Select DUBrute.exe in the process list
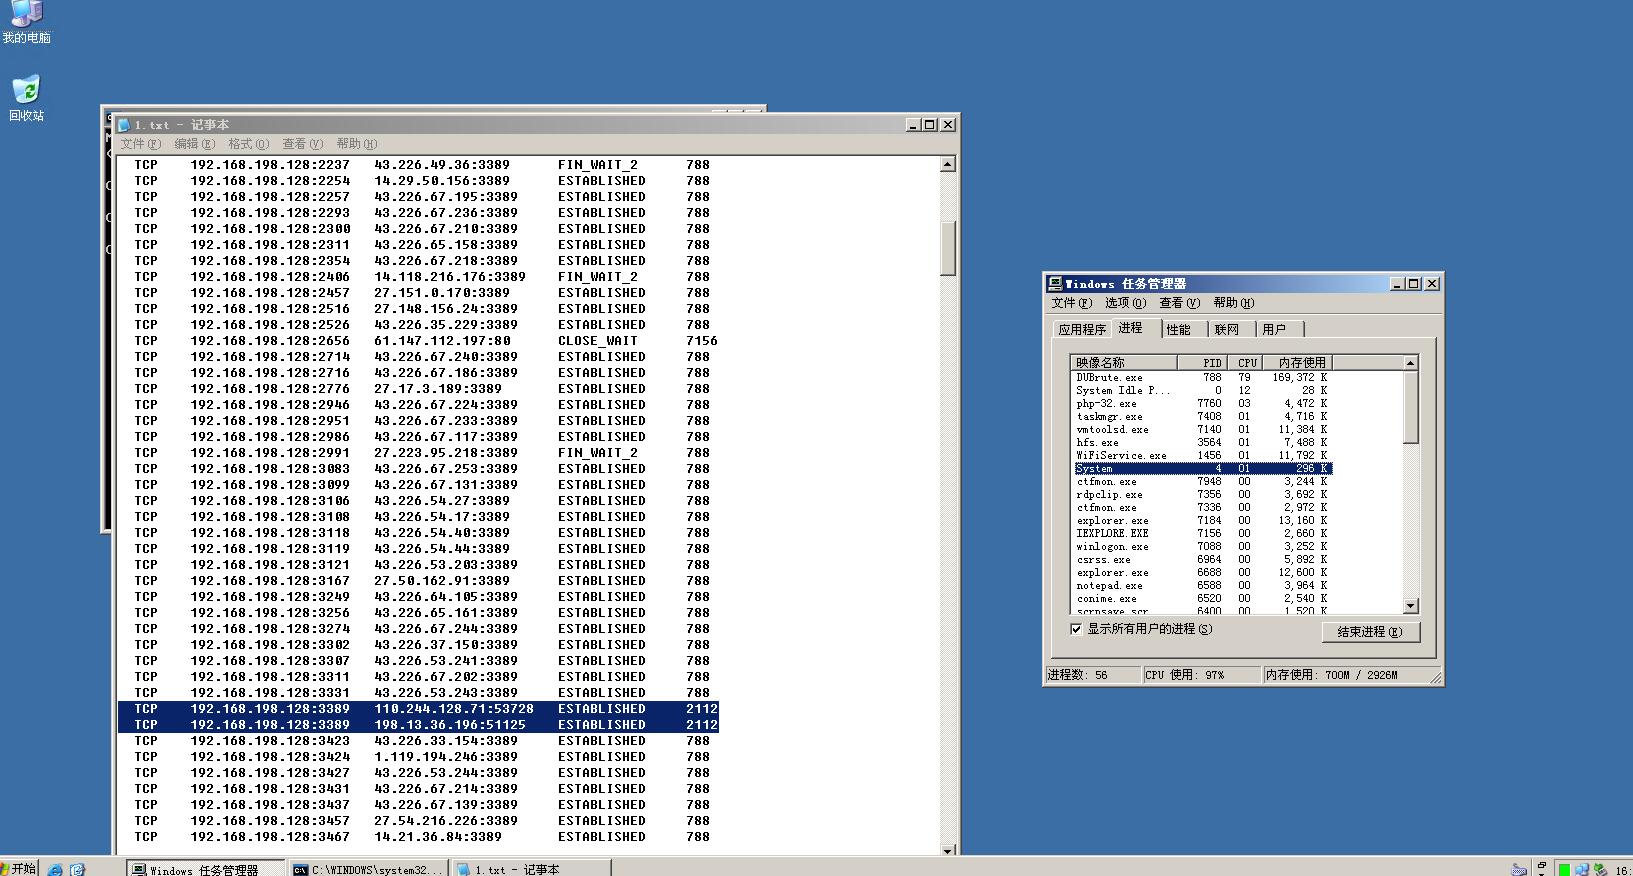Image resolution: width=1633 pixels, height=876 pixels. (1109, 378)
